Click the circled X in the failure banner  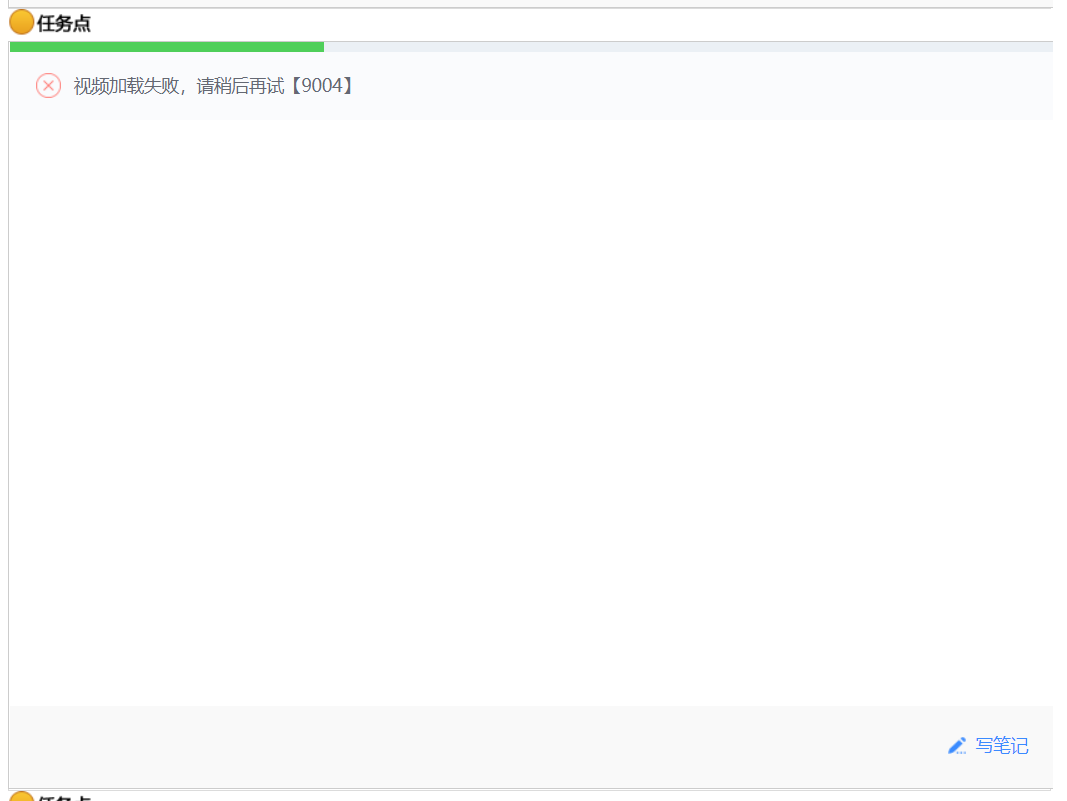tap(47, 86)
